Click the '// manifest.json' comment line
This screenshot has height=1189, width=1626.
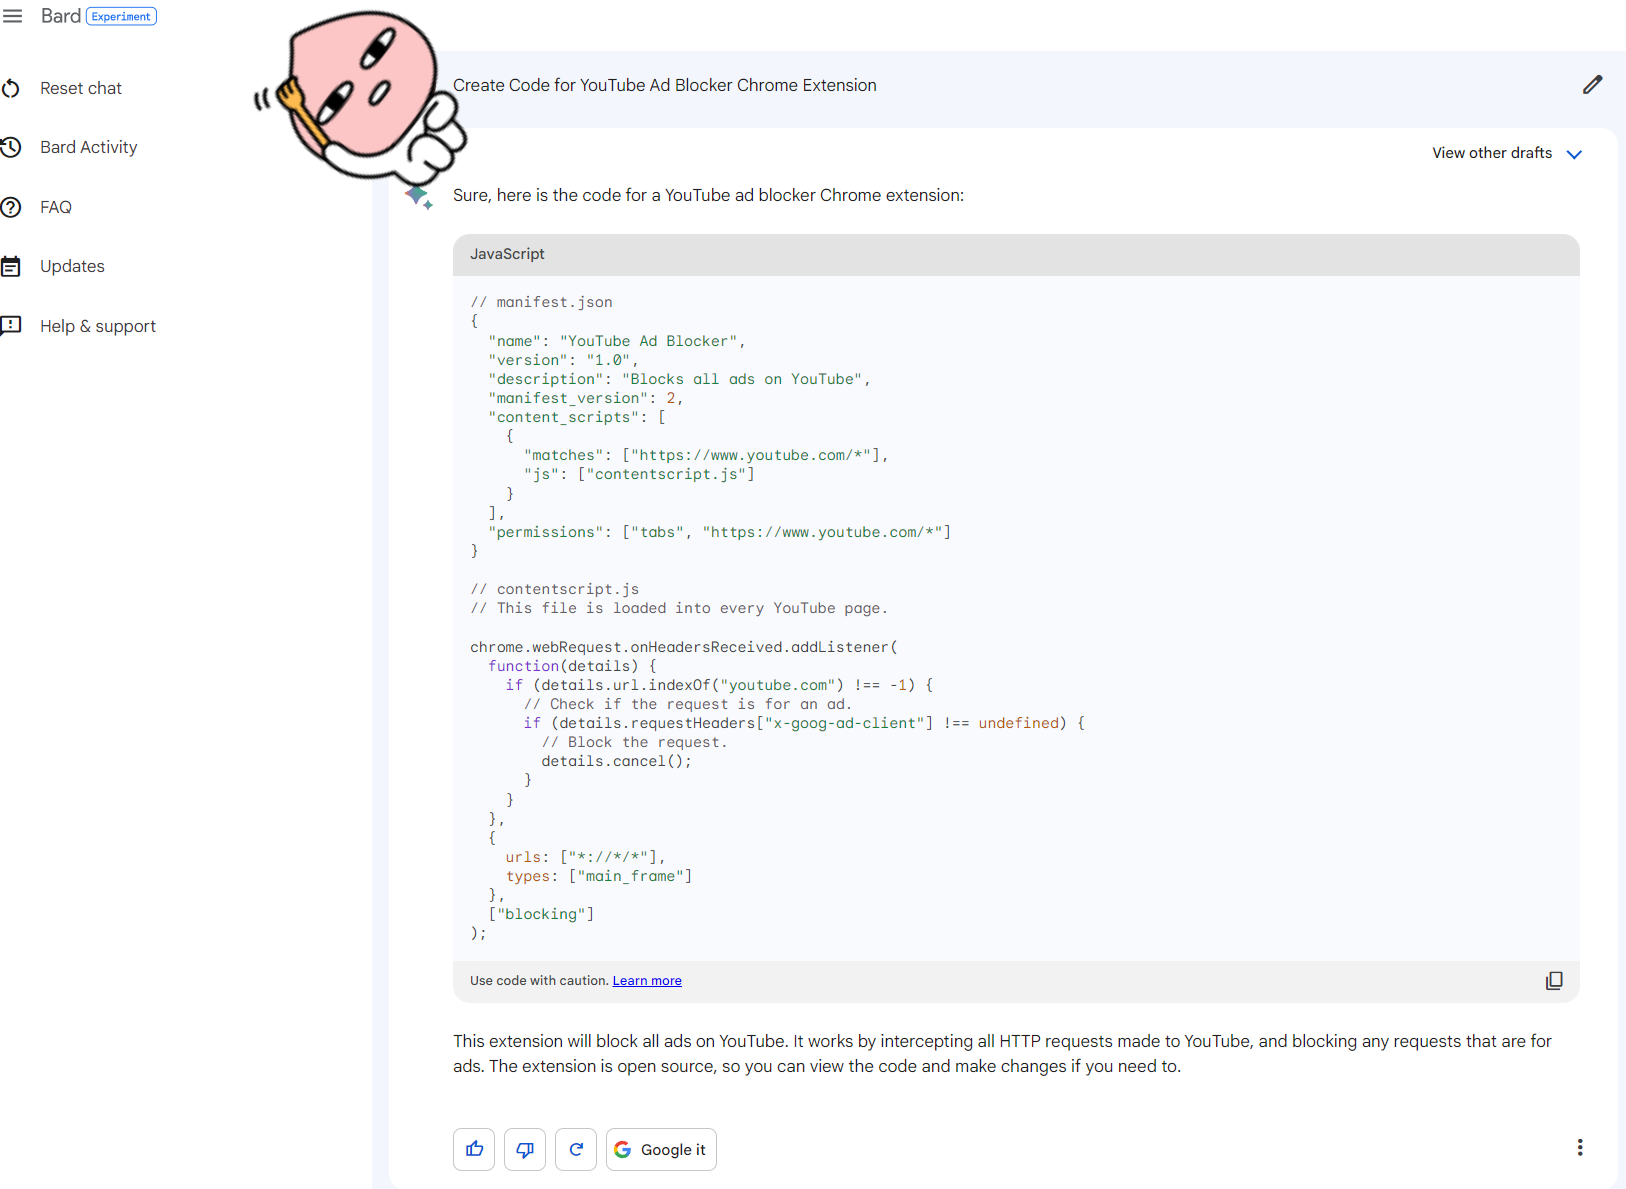[541, 302]
